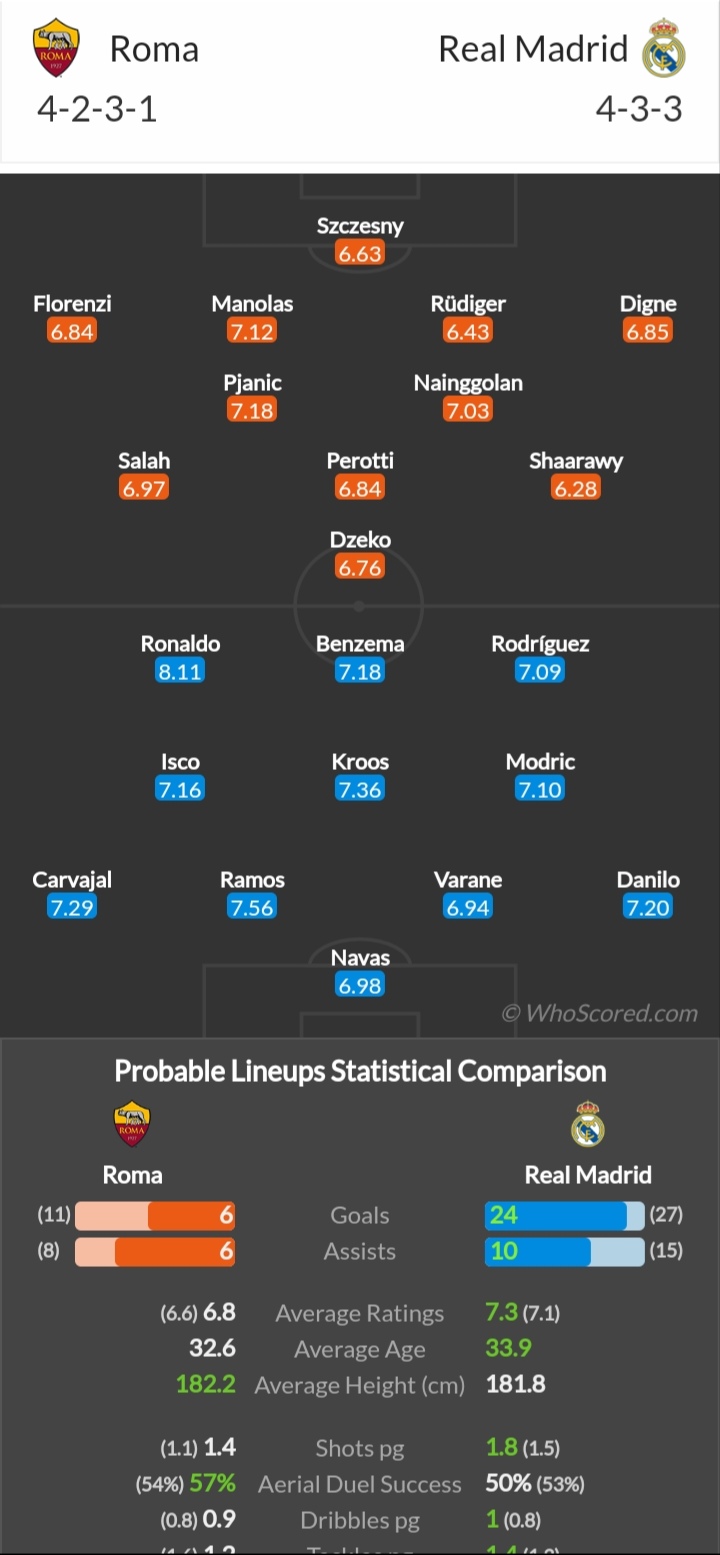720x1555 pixels.
Task: Open Ronaldo's 8.11 rating badge
Action: click(180, 671)
